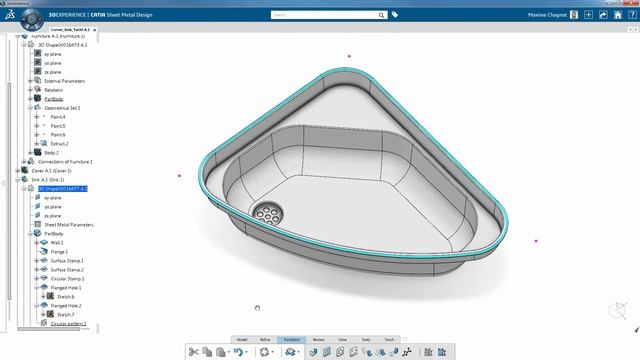Open the Update gear dropdown arrow
Image resolution: width=640 pixels, height=360 pixels.
[x=273, y=352]
